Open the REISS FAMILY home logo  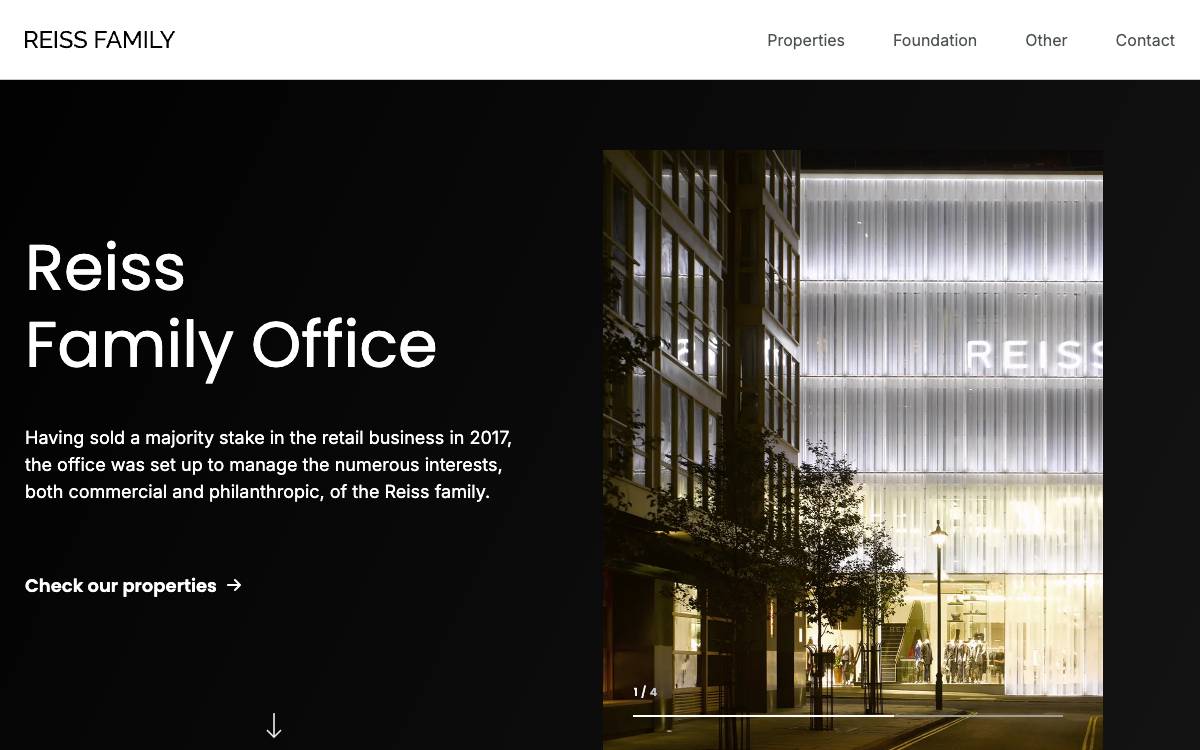pyautogui.click(x=99, y=40)
